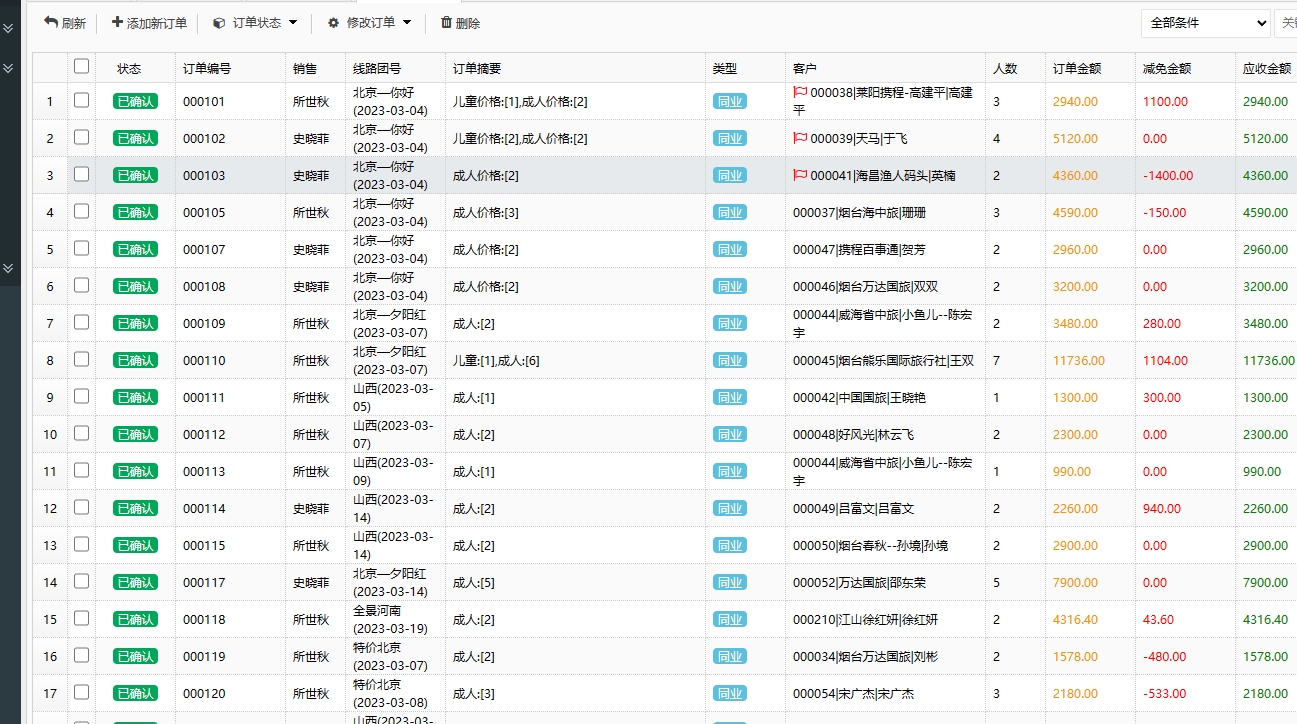Click the 同业 tag in order 000102 row
The height and width of the screenshot is (724, 1297).
[x=730, y=138]
